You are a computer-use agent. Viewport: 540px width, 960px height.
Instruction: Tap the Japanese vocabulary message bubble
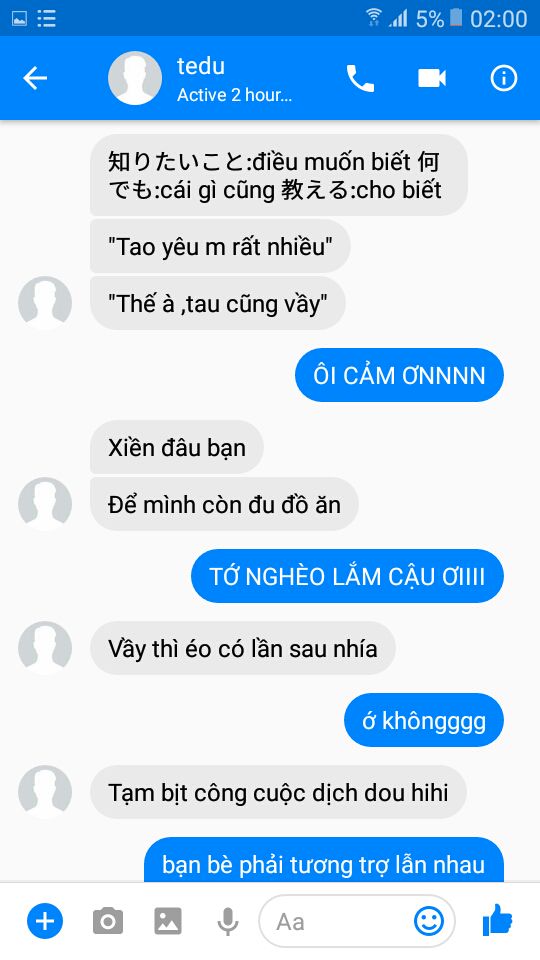click(279, 175)
